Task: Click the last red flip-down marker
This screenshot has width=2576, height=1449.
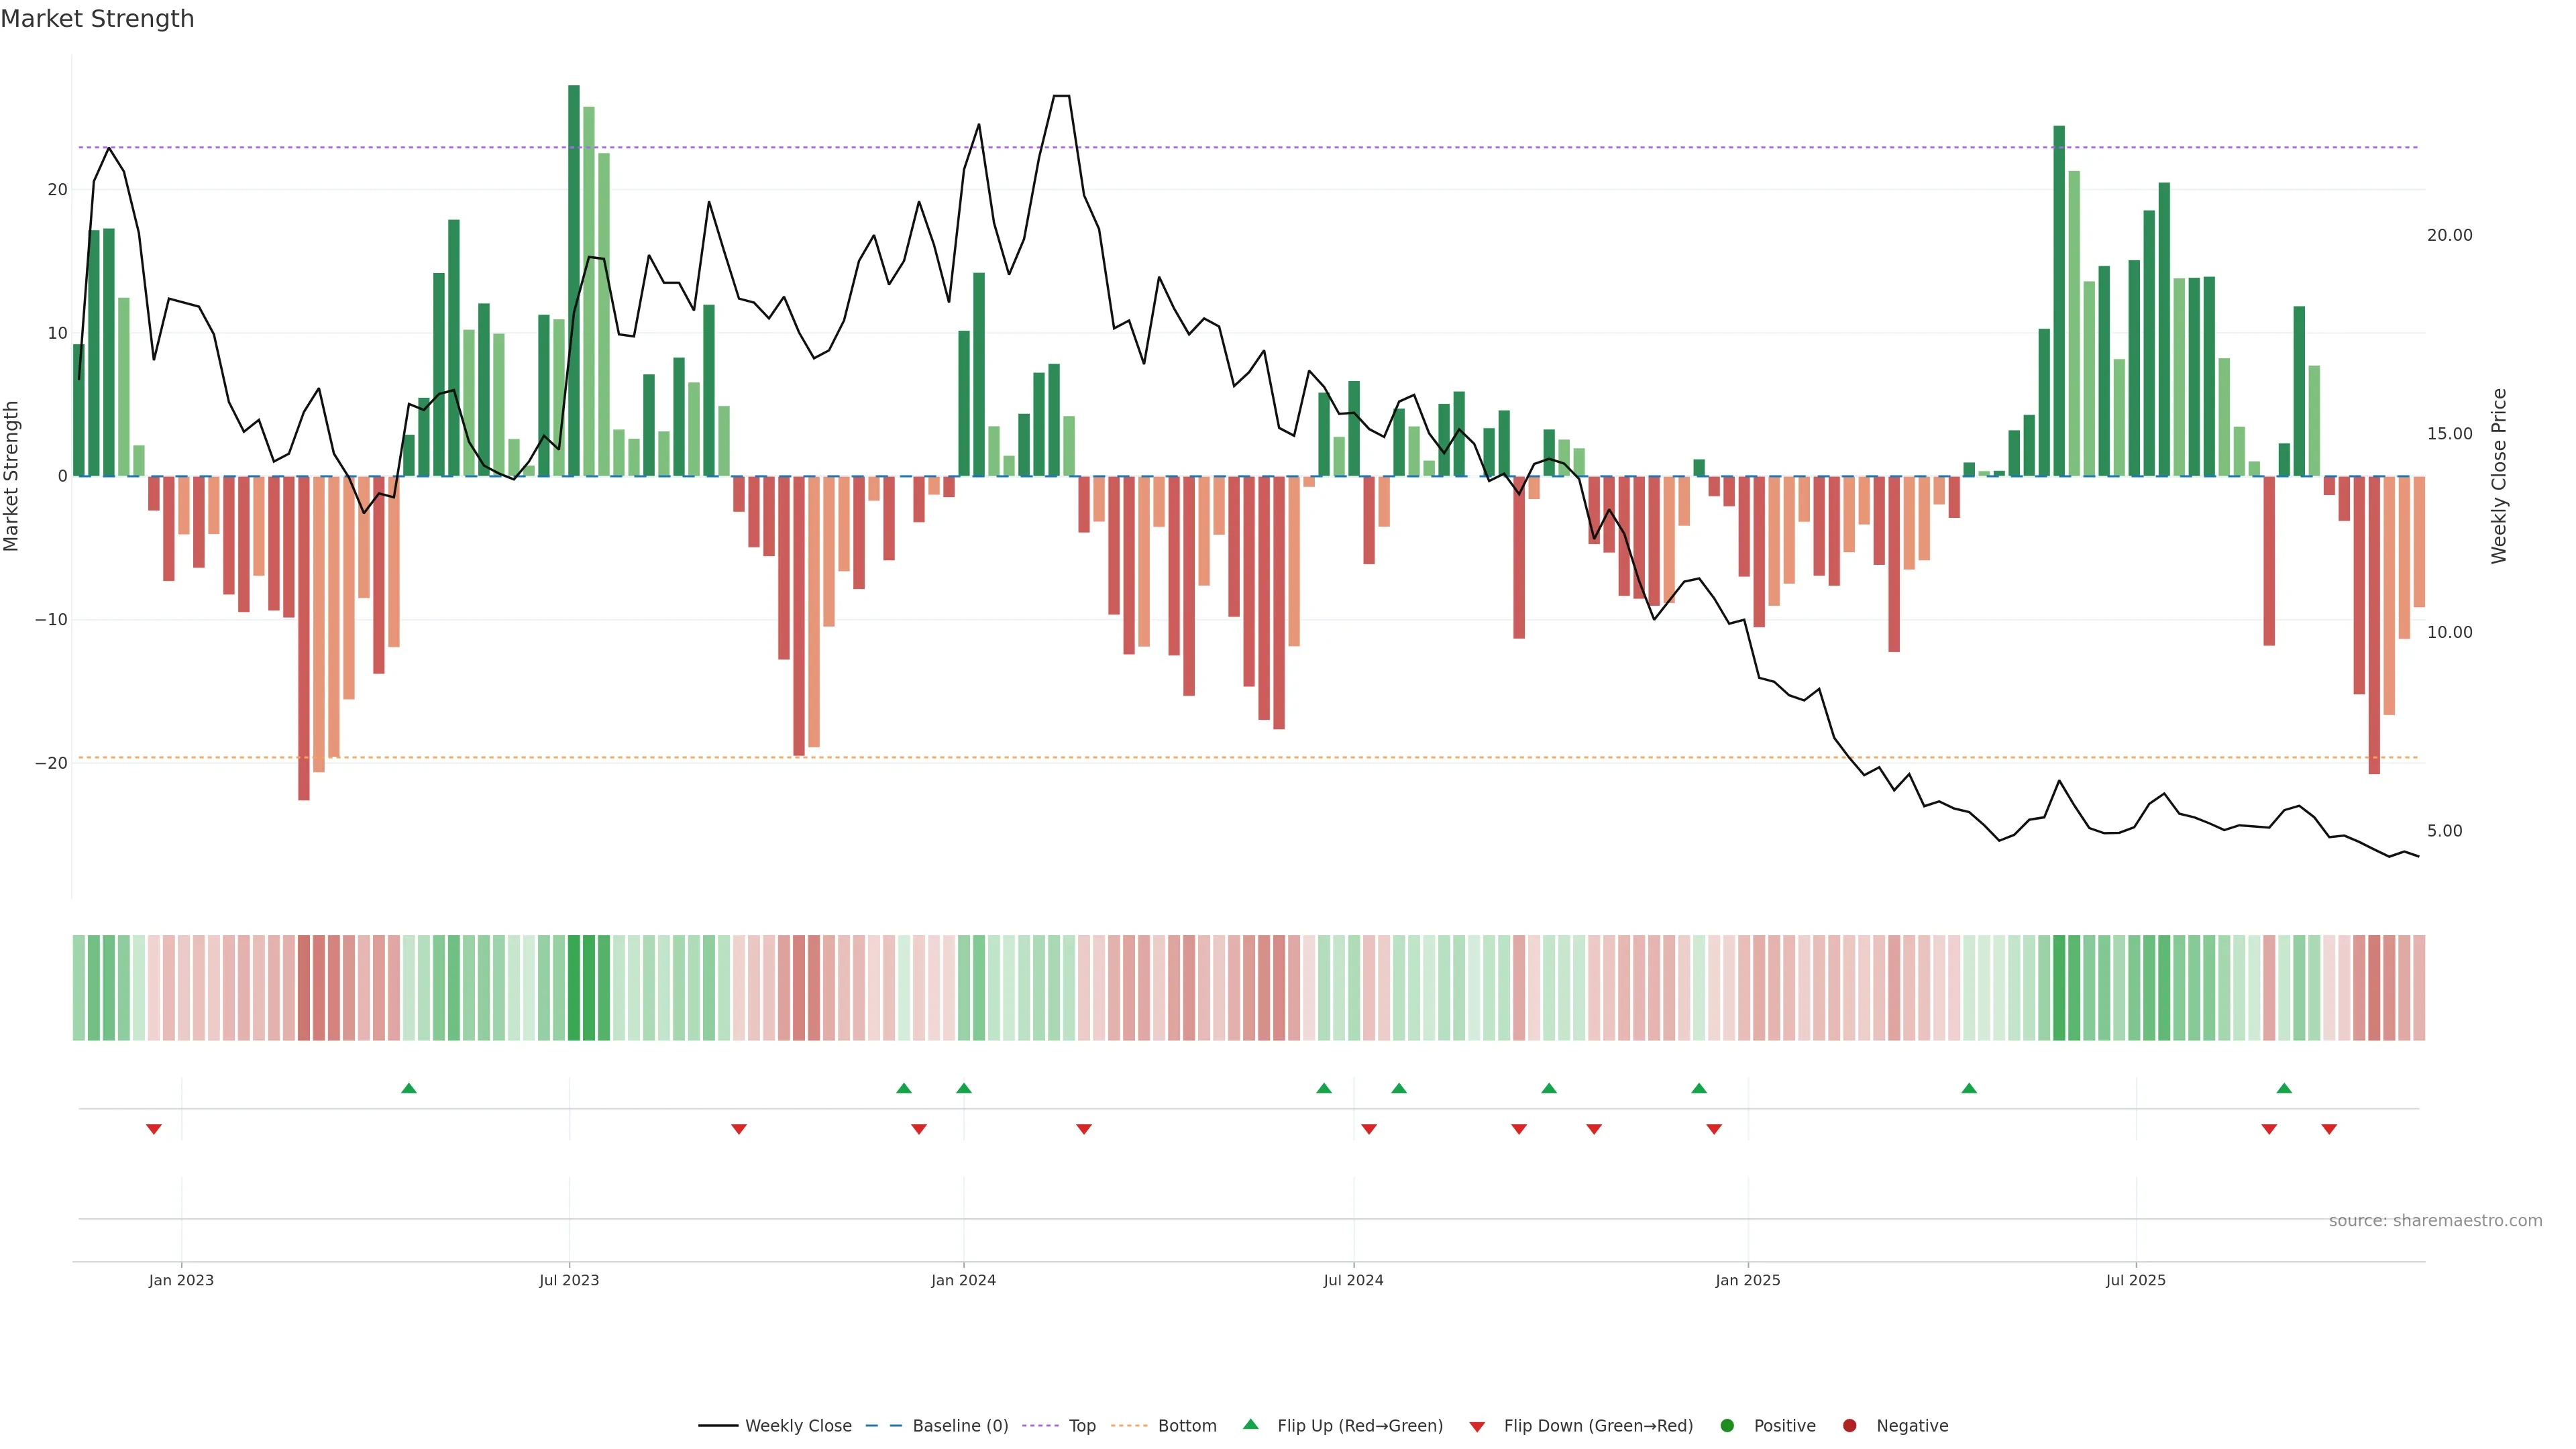Action: coord(2329,1129)
